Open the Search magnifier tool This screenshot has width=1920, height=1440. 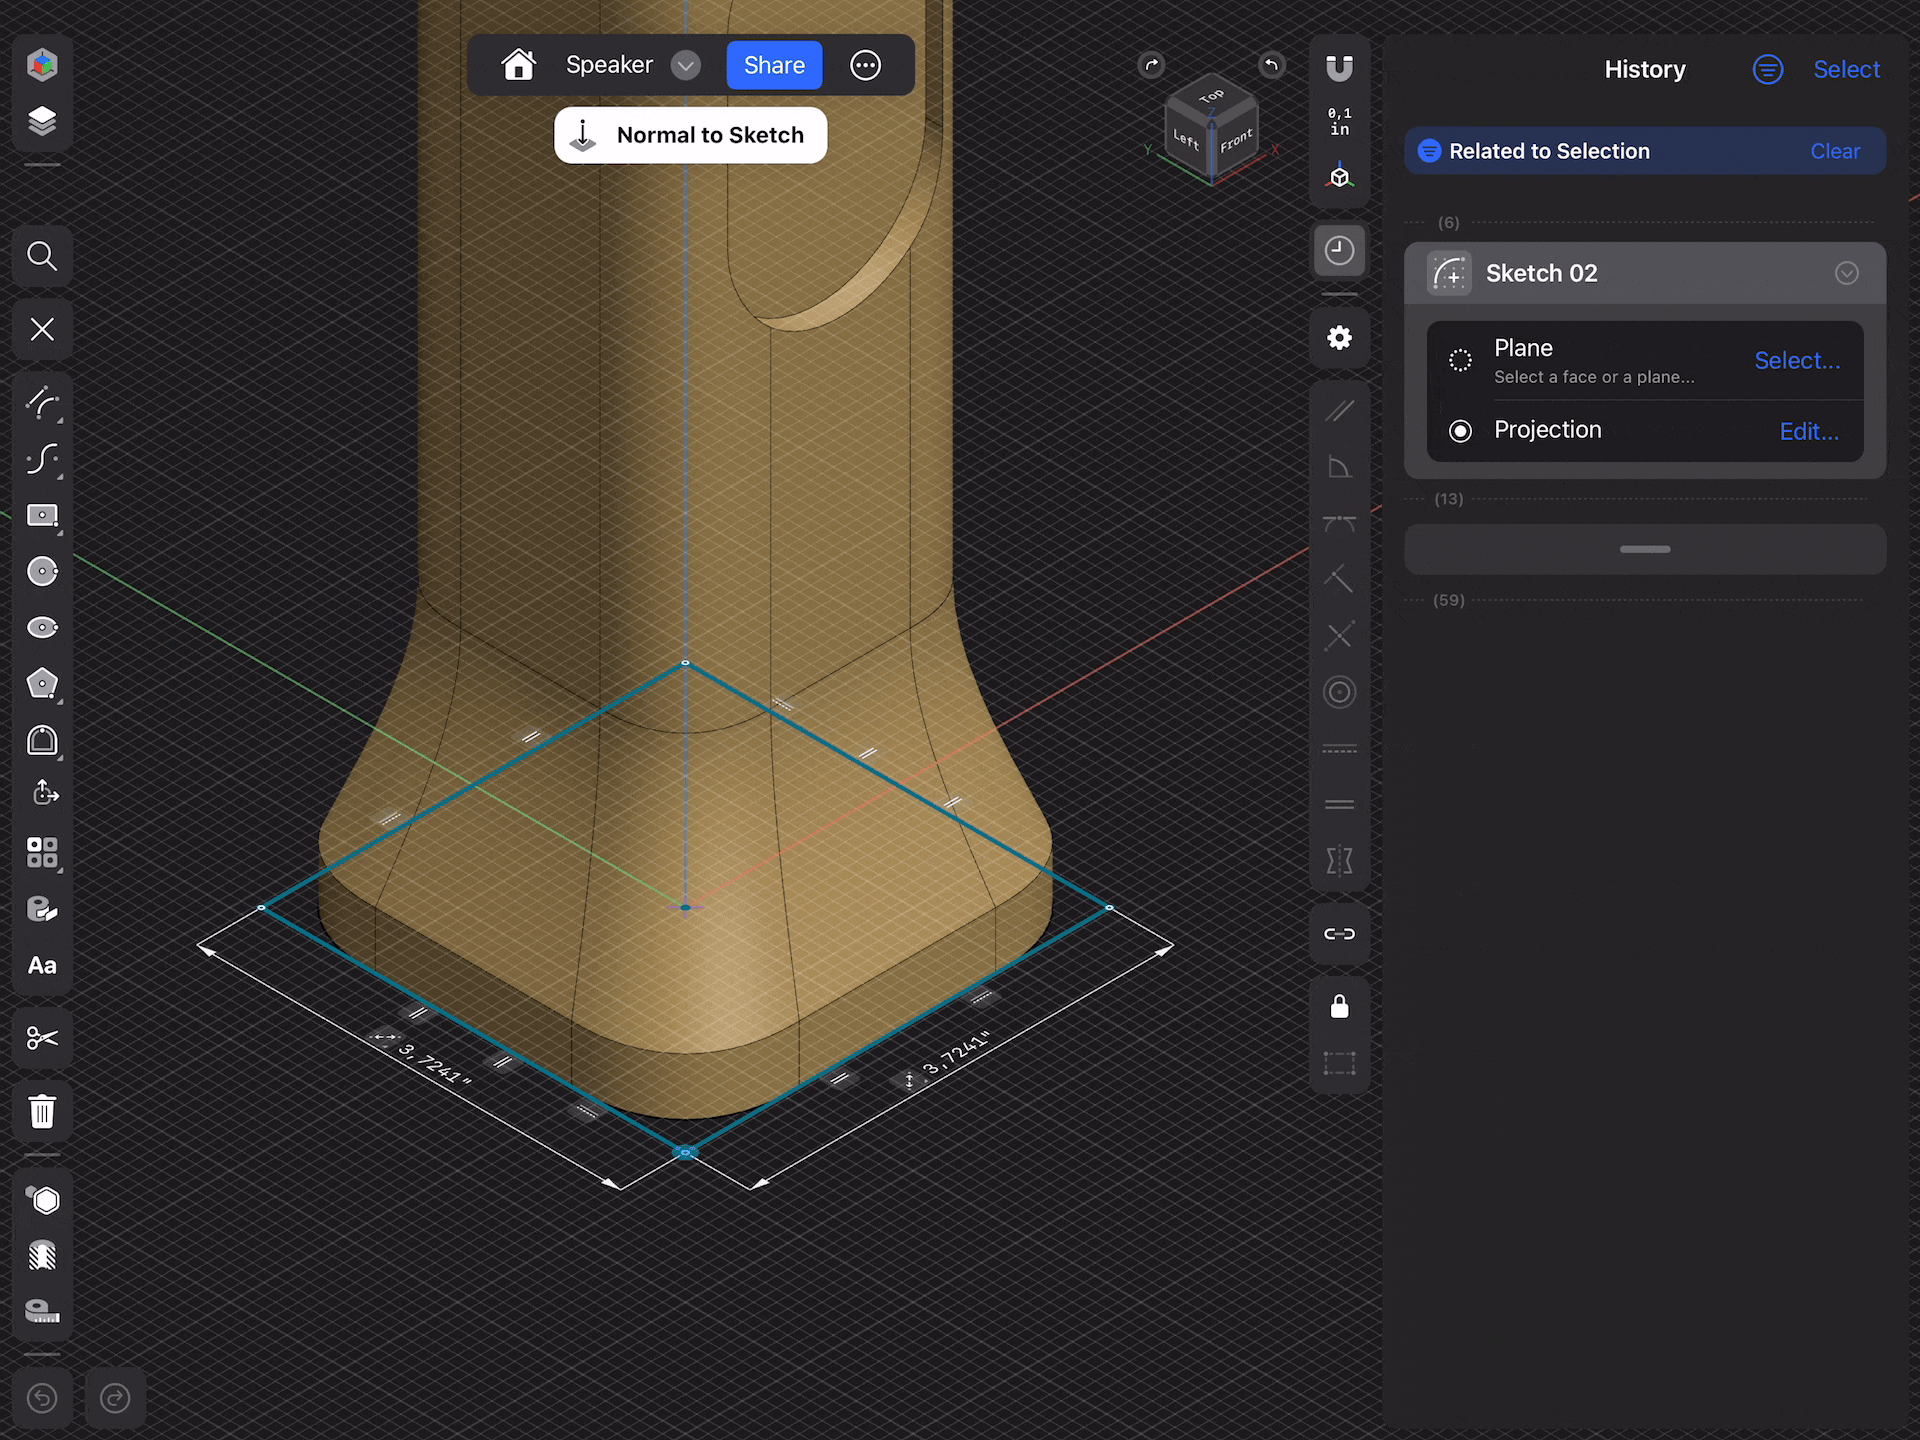[x=42, y=256]
